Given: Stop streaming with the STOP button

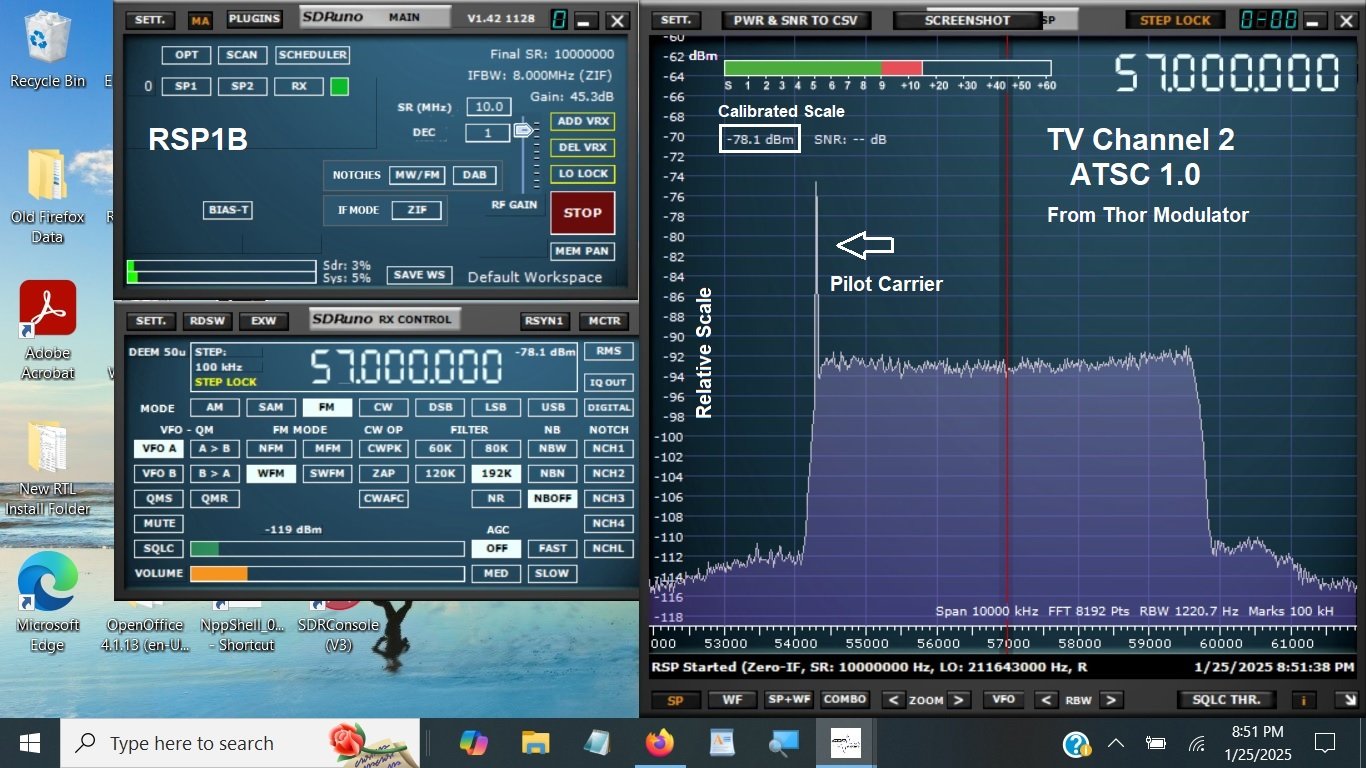Looking at the screenshot, I should pos(583,212).
